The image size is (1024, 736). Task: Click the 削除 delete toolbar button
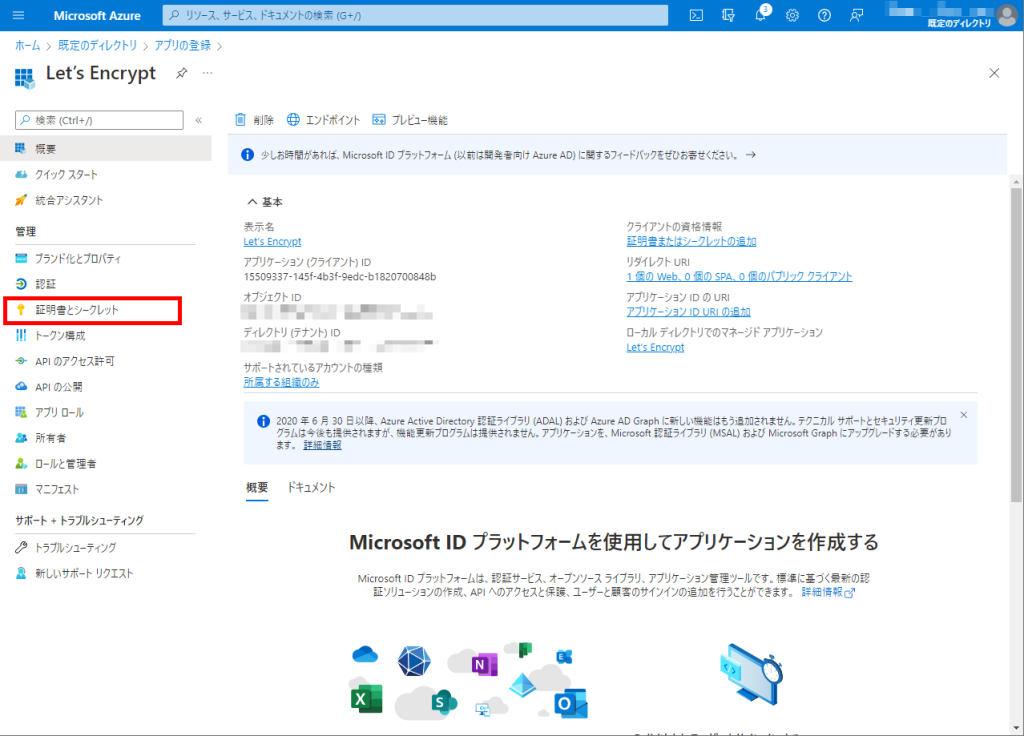[x=254, y=120]
